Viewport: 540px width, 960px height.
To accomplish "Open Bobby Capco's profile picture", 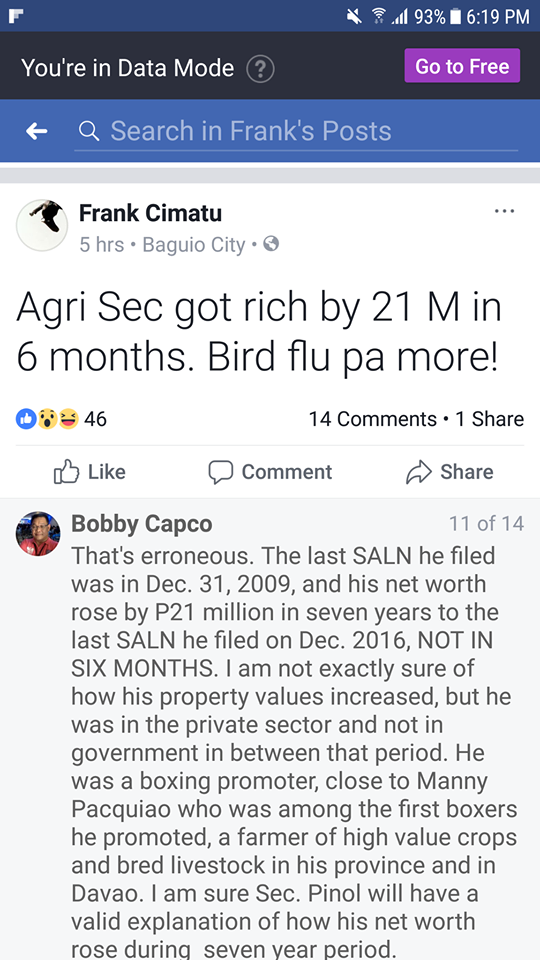I will click(38, 533).
